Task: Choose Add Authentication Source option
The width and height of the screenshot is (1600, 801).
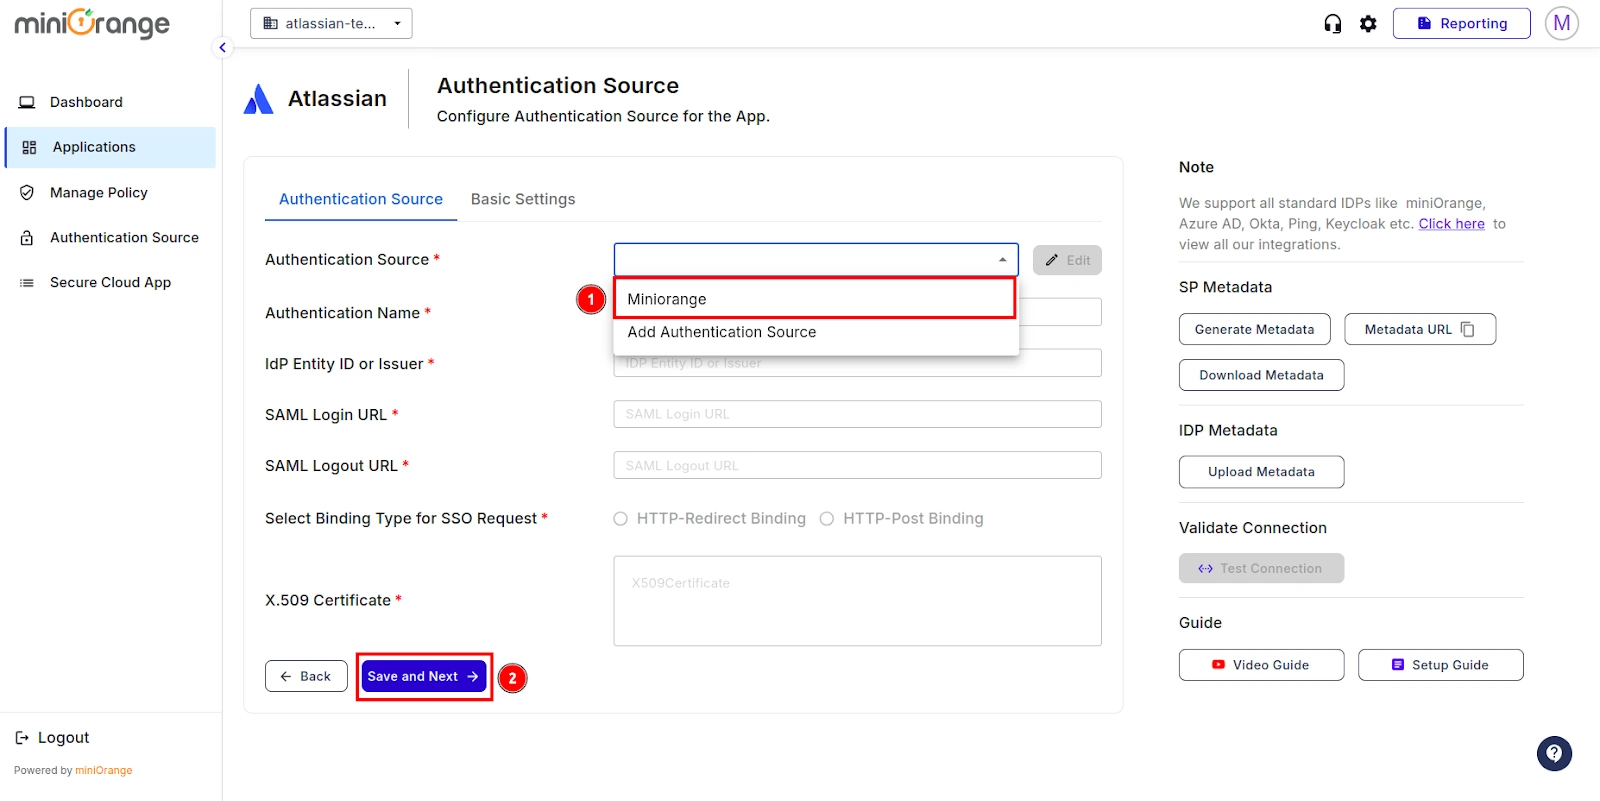Action: tap(816, 332)
